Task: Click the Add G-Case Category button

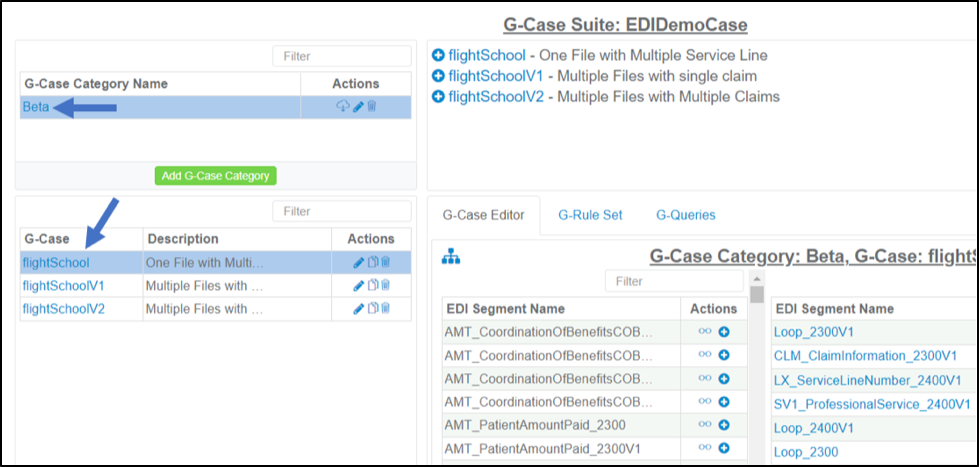Action: (x=215, y=176)
